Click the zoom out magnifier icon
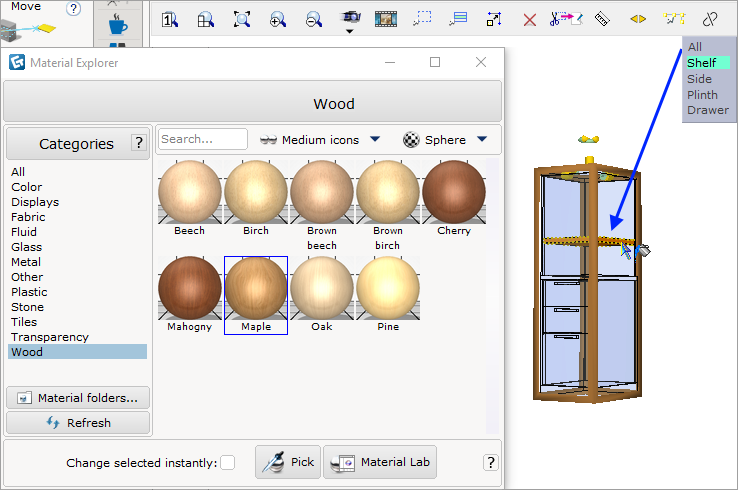The image size is (738, 490). [x=313, y=19]
